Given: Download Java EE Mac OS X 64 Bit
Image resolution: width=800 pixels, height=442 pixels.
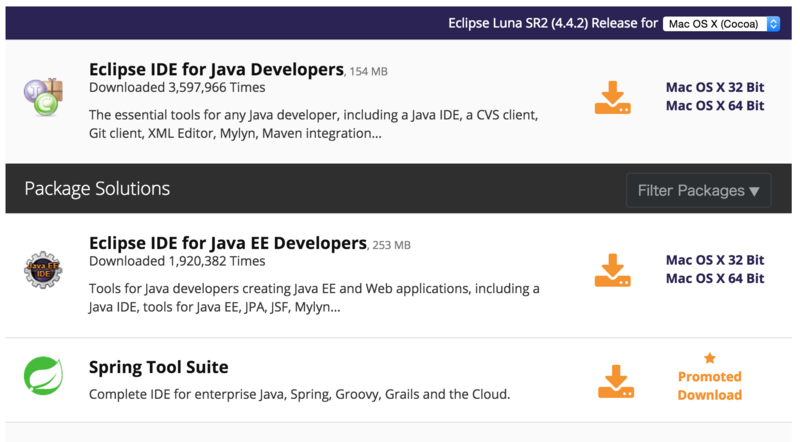Looking at the screenshot, I should click(x=715, y=279).
